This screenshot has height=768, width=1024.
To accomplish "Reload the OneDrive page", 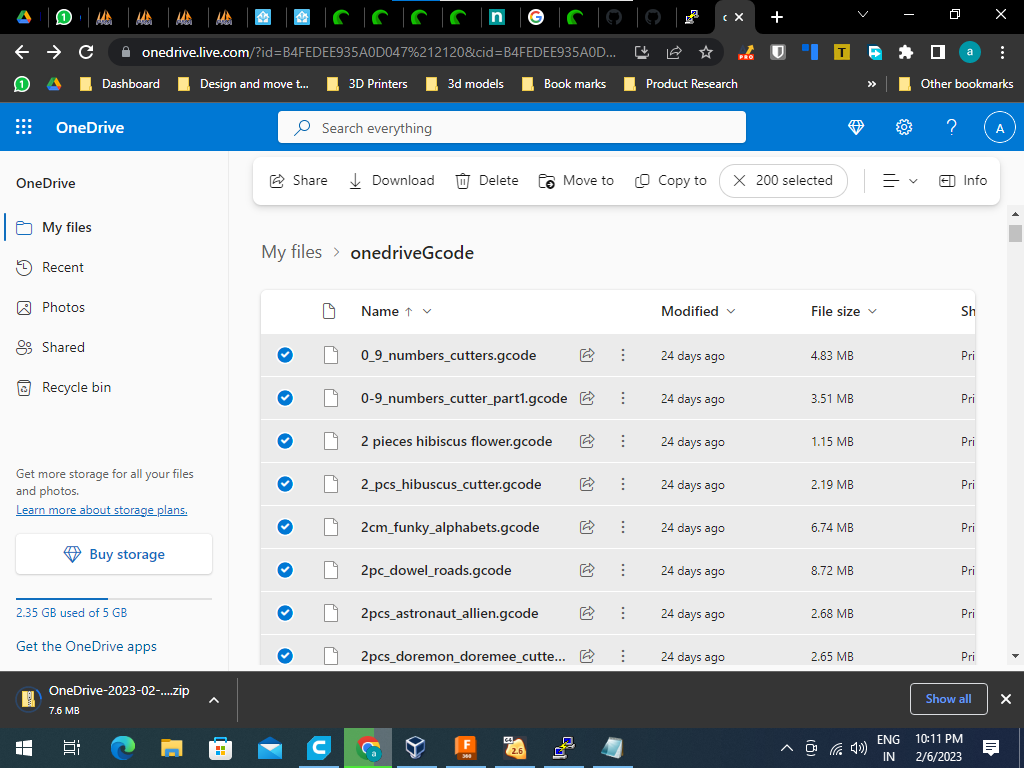I will (x=86, y=52).
